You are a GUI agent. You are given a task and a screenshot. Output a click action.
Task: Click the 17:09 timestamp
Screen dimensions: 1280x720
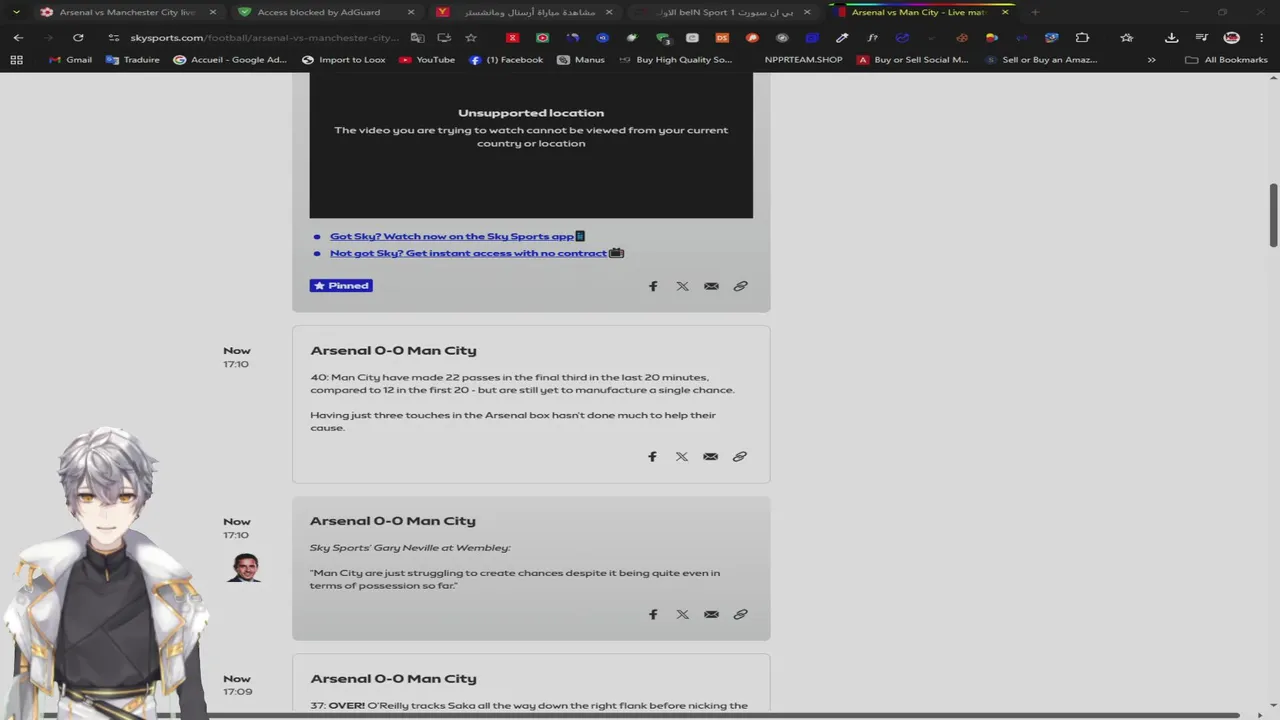click(x=237, y=692)
